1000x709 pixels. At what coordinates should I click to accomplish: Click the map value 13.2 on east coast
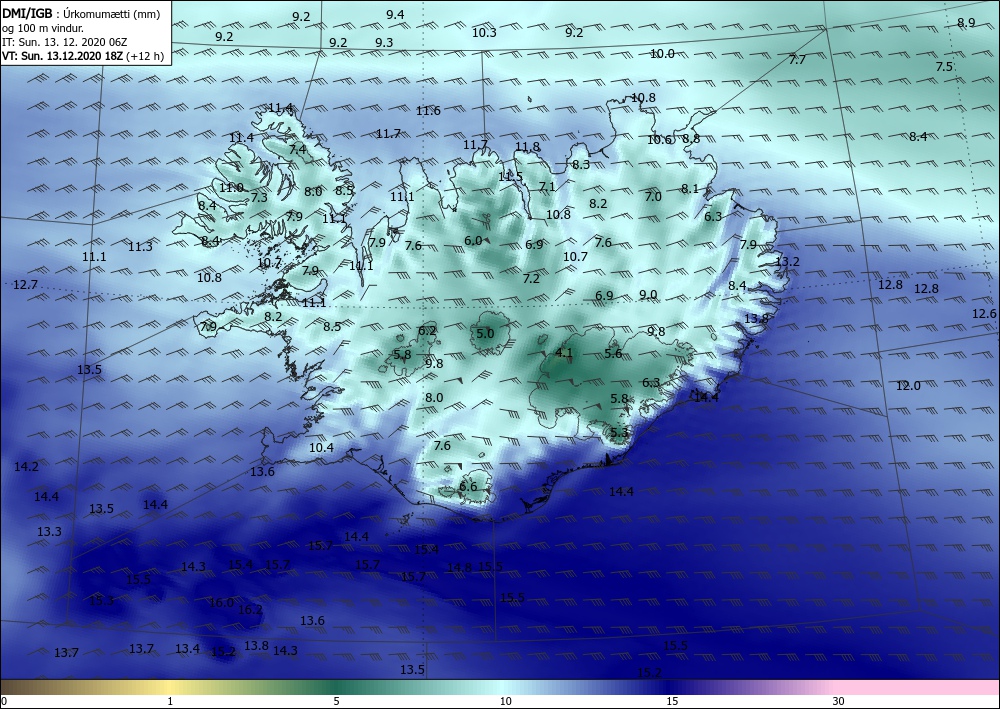787,261
